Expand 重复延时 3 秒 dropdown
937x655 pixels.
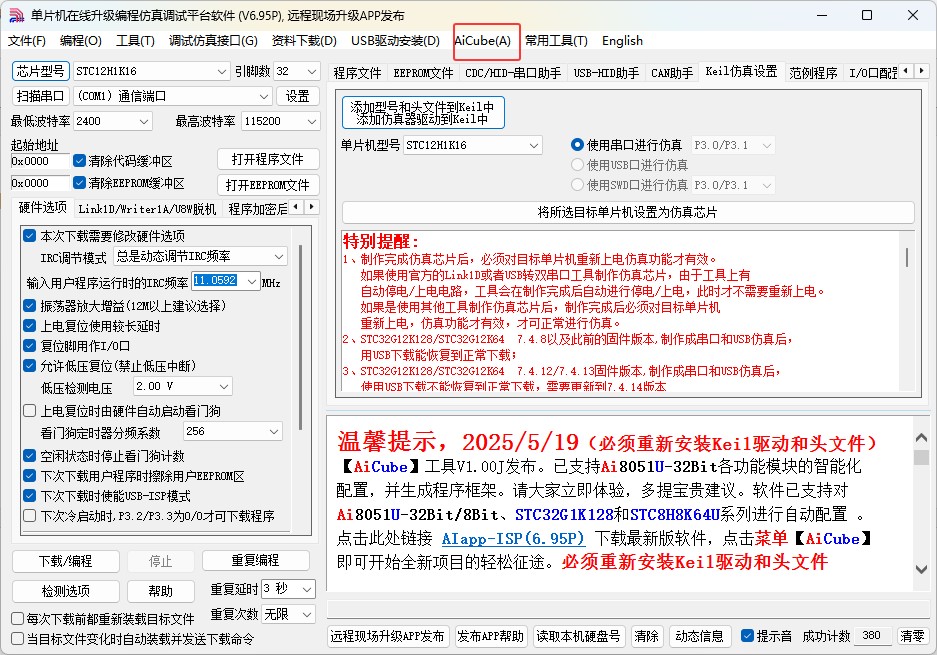click(x=307, y=589)
